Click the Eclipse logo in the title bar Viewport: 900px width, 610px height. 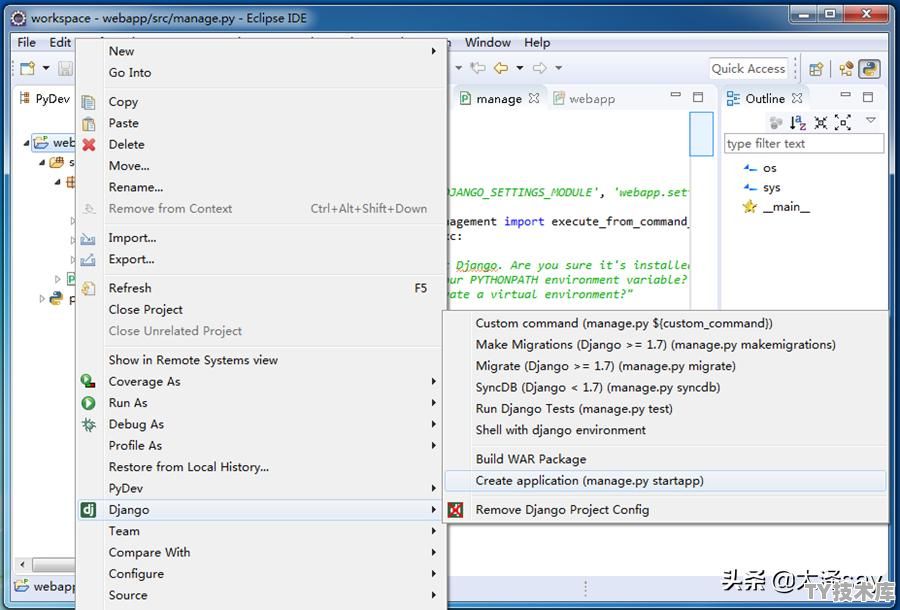coord(18,18)
